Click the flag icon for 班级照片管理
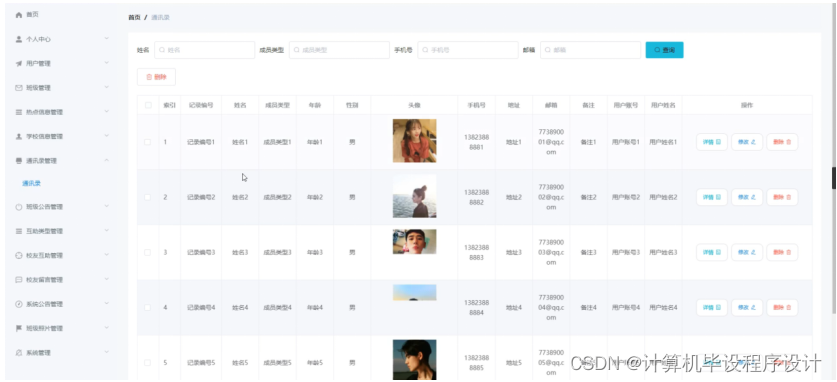 coord(19,329)
